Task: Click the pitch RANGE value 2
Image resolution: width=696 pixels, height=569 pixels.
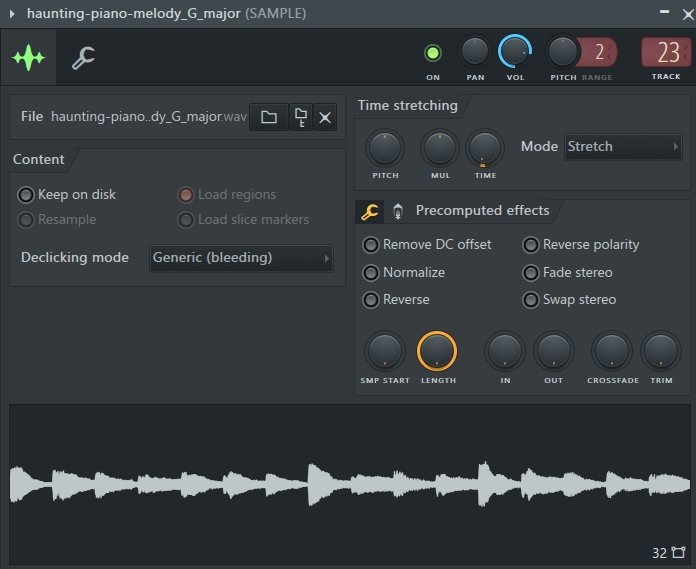Action: 599,52
